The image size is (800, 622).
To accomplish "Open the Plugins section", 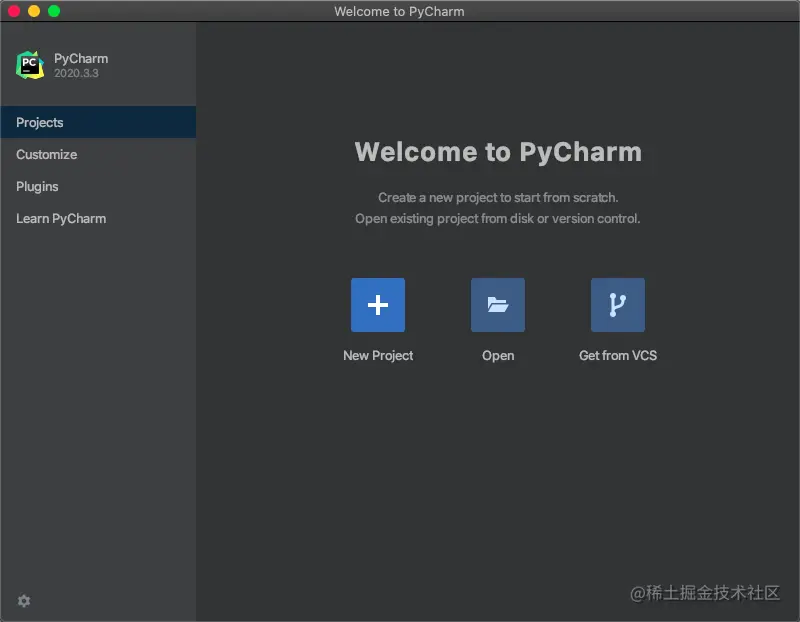I will coord(37,186).
